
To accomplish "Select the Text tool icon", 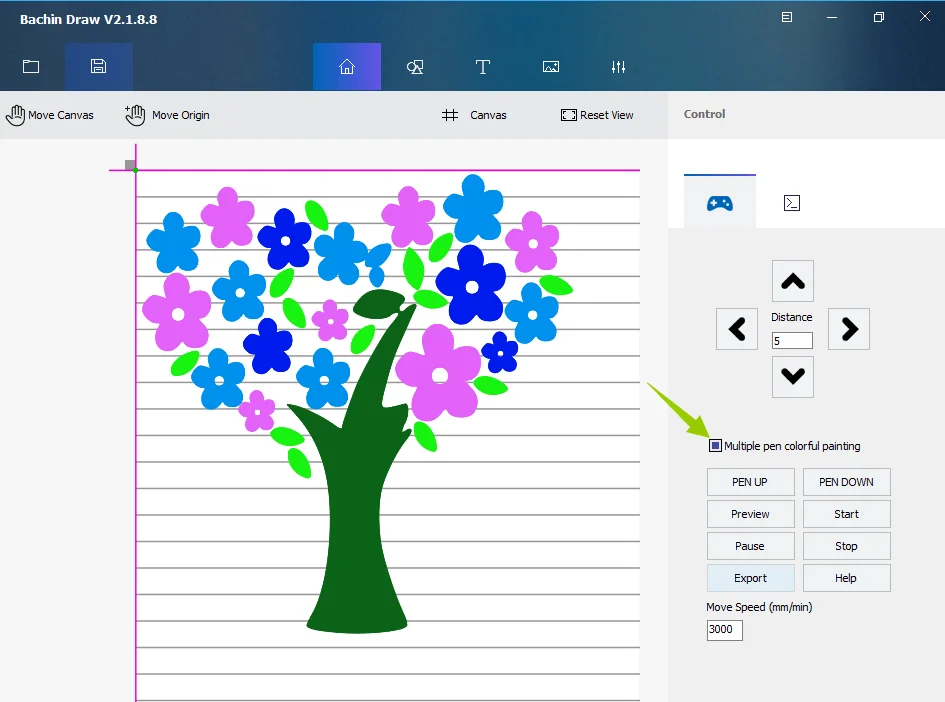I will [483, 67].
